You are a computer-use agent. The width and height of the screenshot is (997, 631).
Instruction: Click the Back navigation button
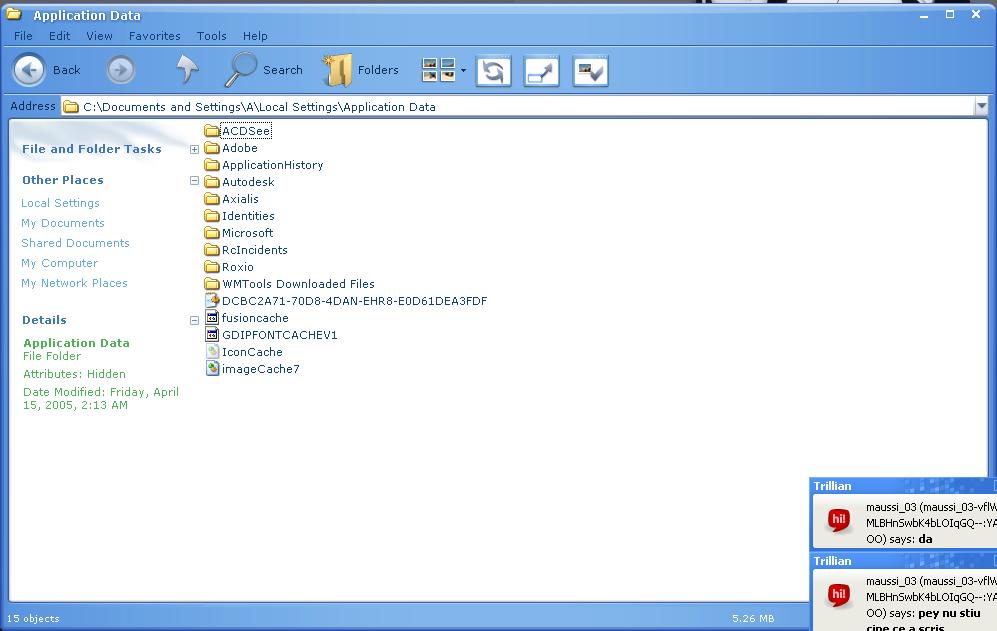point(47,70)
